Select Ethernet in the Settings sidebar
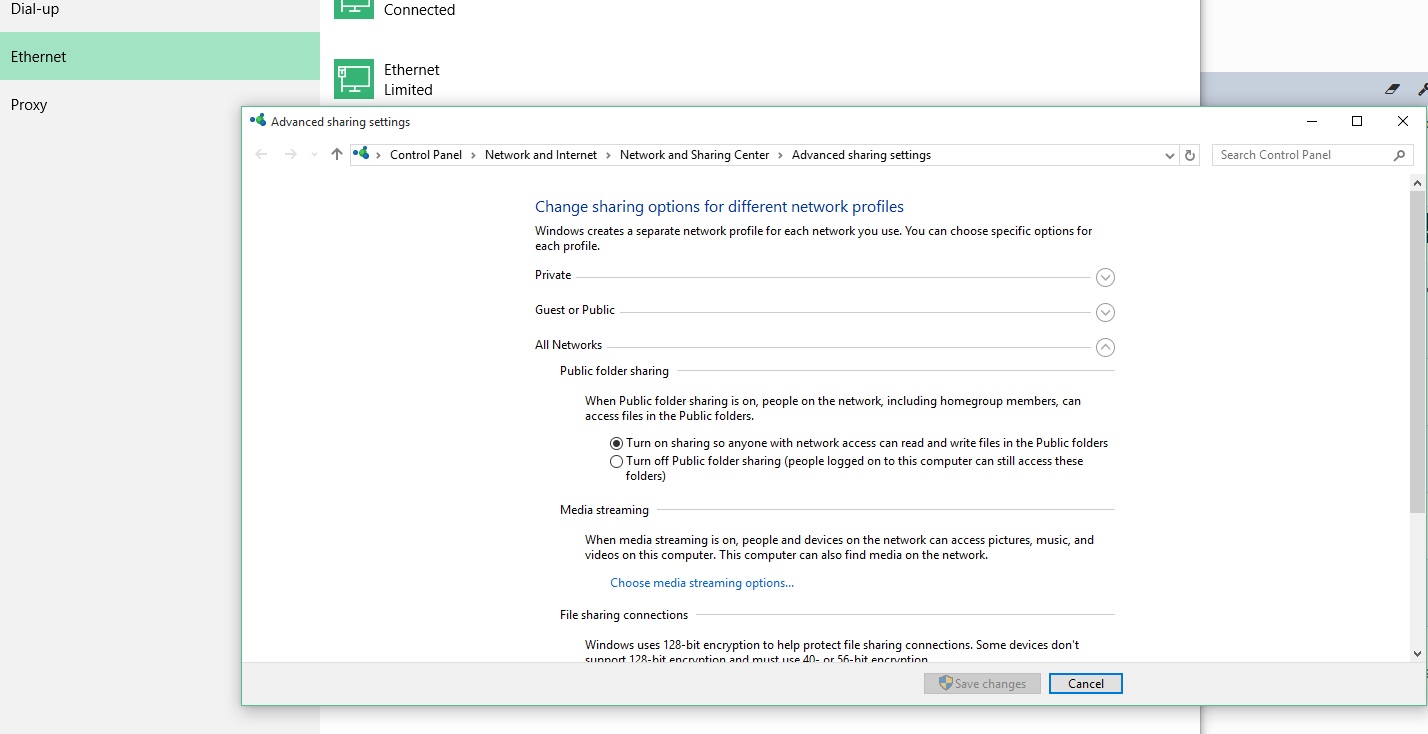 click(x=160, y=57)
